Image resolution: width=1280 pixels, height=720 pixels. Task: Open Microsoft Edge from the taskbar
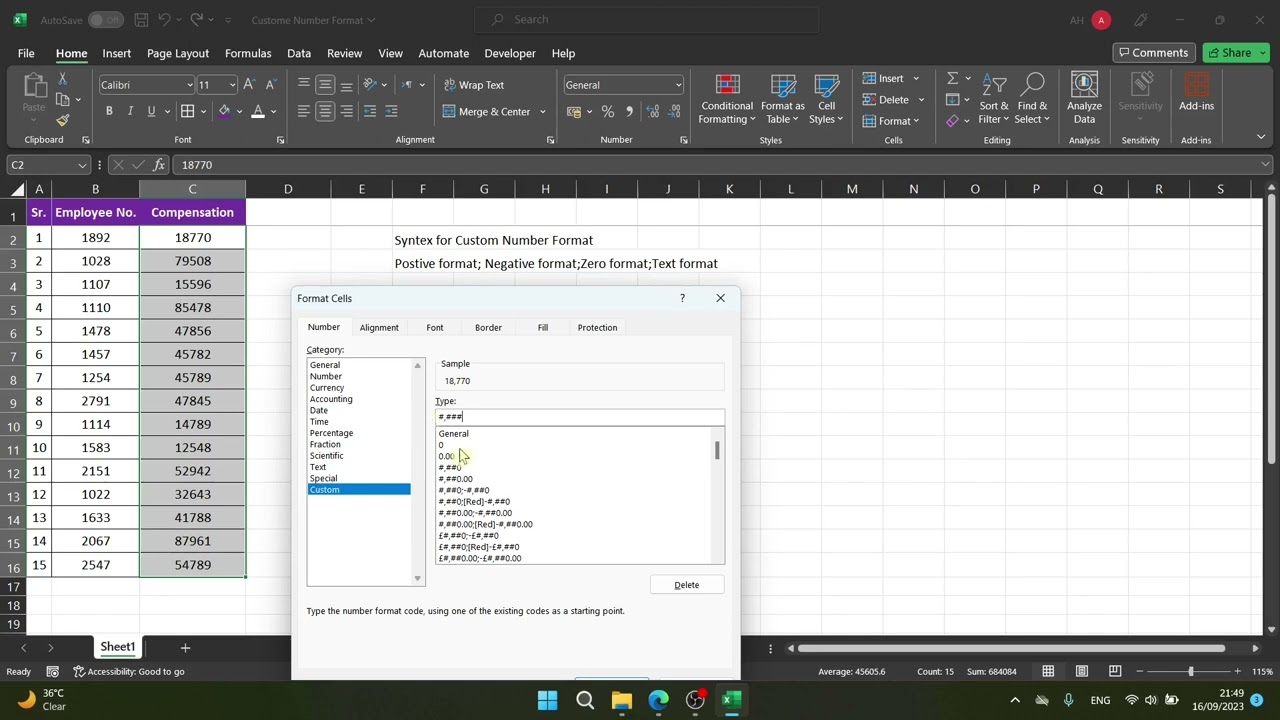click(658, 700)
